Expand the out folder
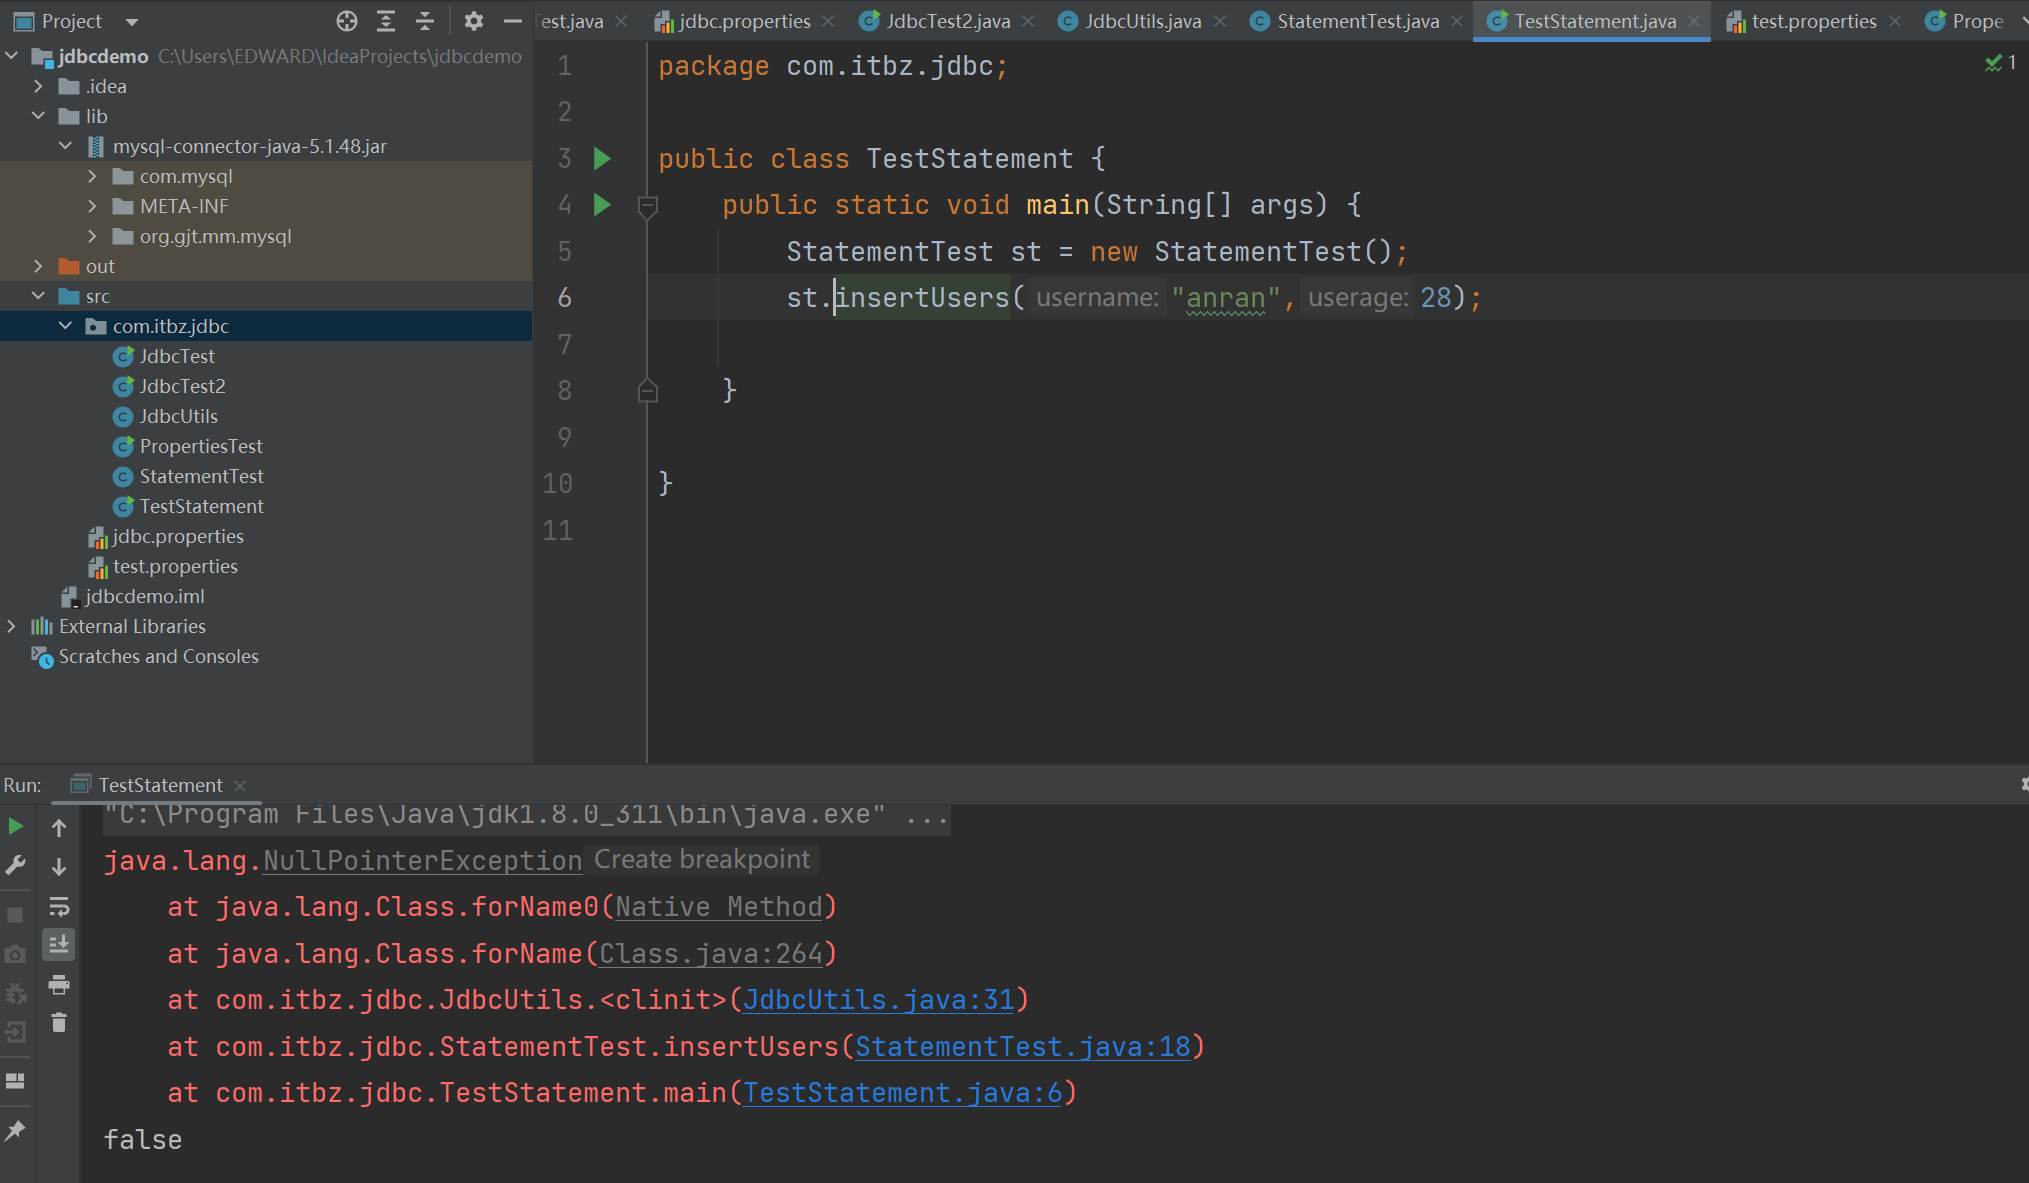Screen dimensions: 2029x1183 [38, 266]
